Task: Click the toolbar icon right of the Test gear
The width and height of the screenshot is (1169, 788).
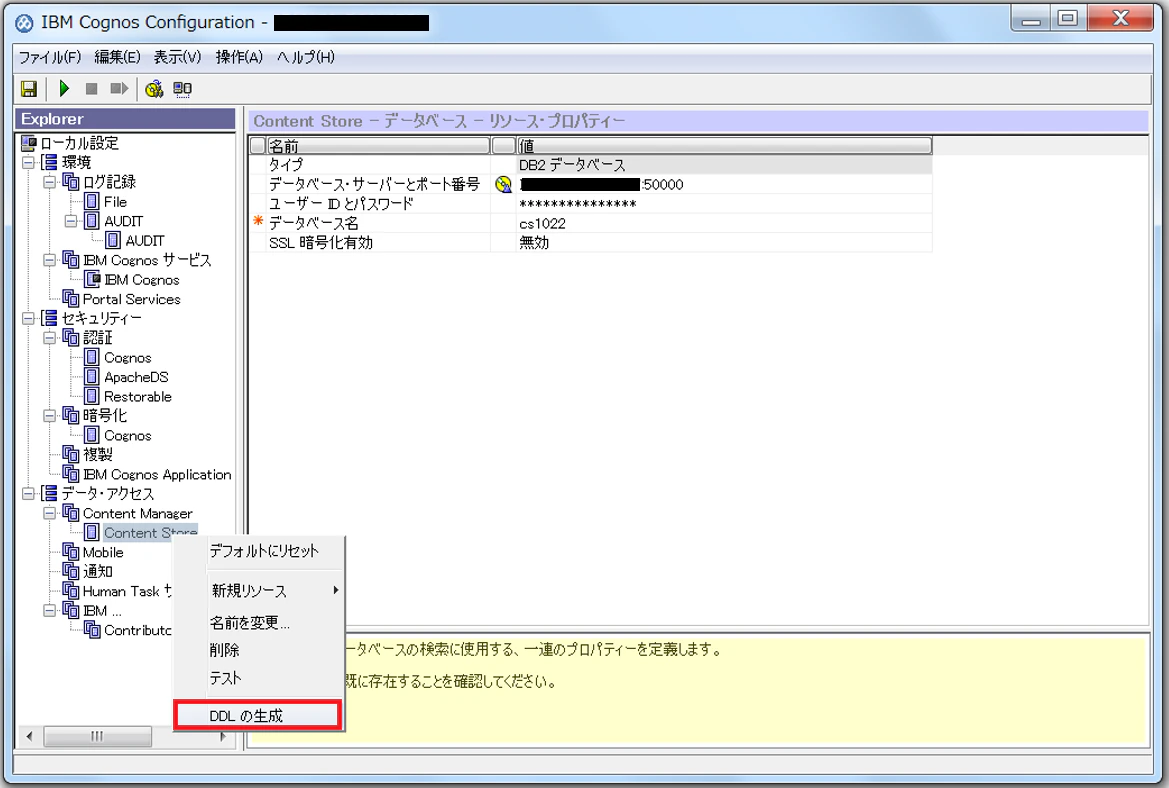Action: [183, 89]
